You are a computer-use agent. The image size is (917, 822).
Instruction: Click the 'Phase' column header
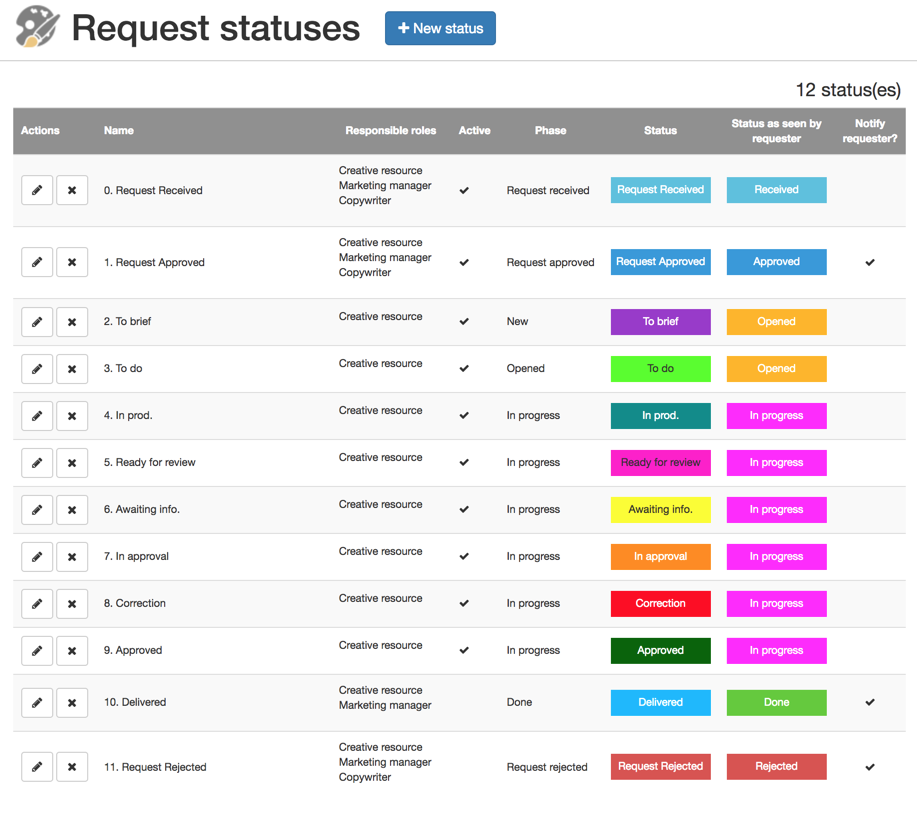550,131
